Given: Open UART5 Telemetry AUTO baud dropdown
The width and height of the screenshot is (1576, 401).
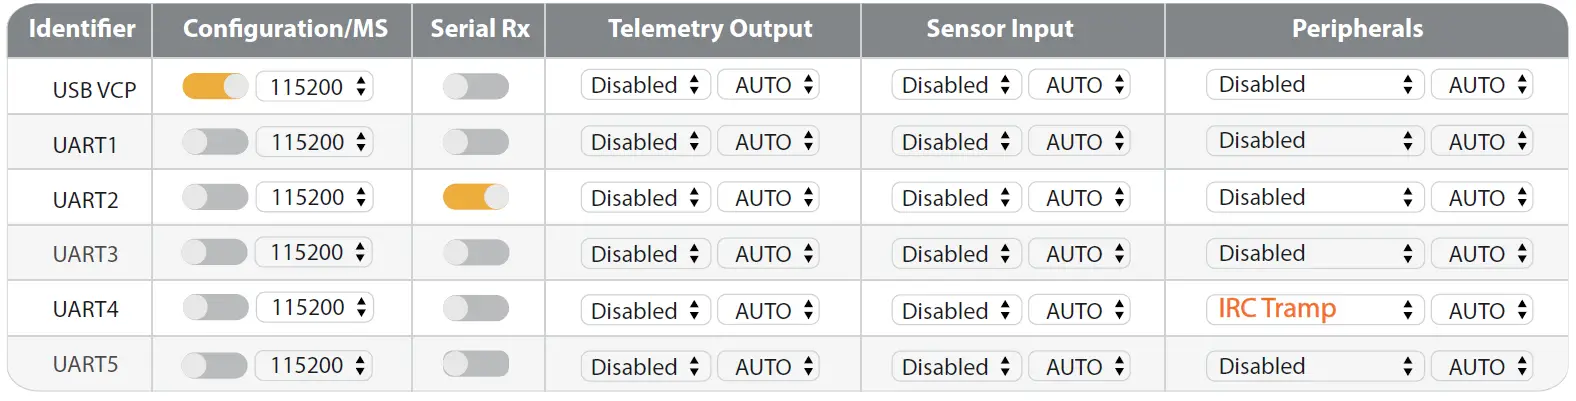Looking at the screenshot, I should (x=768, y=367).
